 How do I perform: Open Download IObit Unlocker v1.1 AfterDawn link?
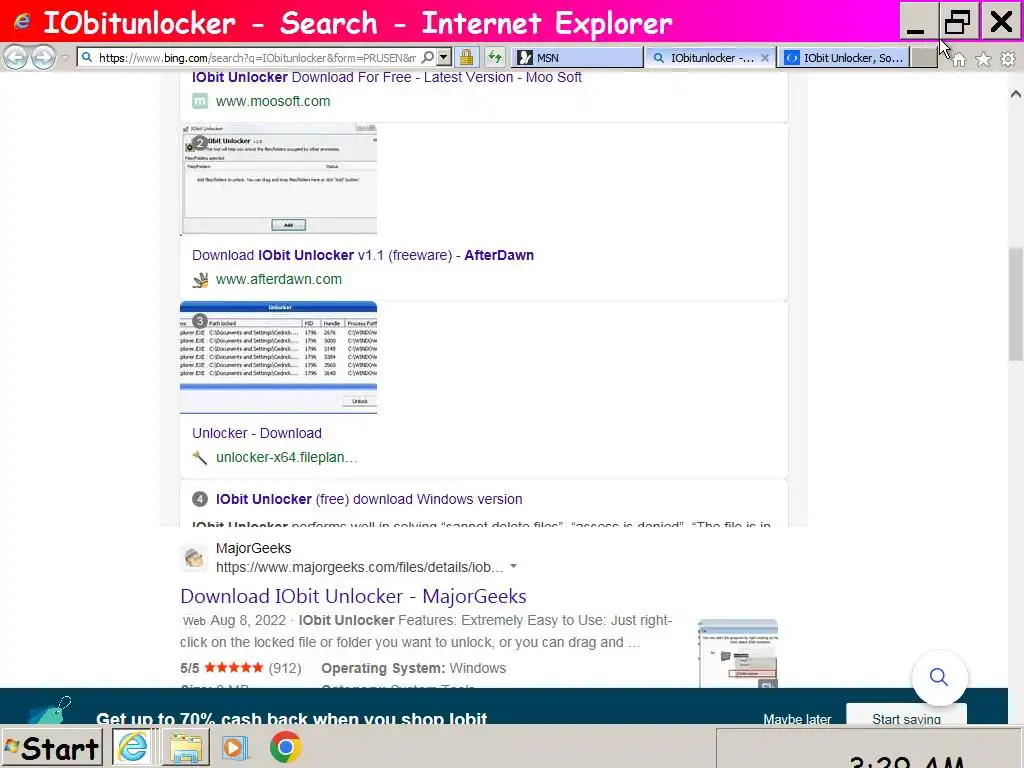363,255
